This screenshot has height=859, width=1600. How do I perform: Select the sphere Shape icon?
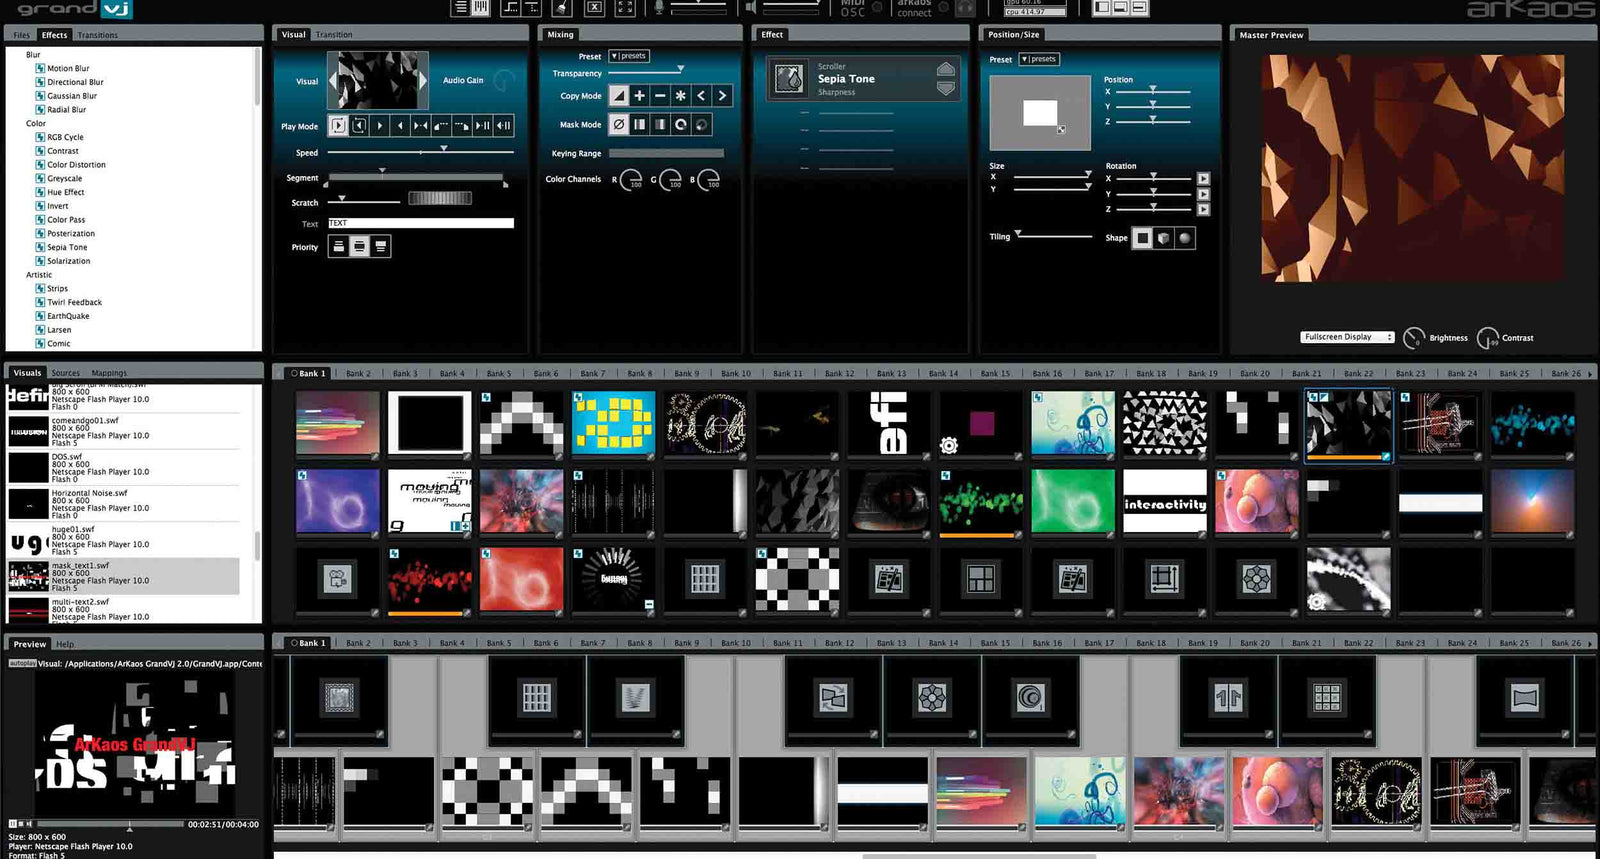[x=1185, y=238]
